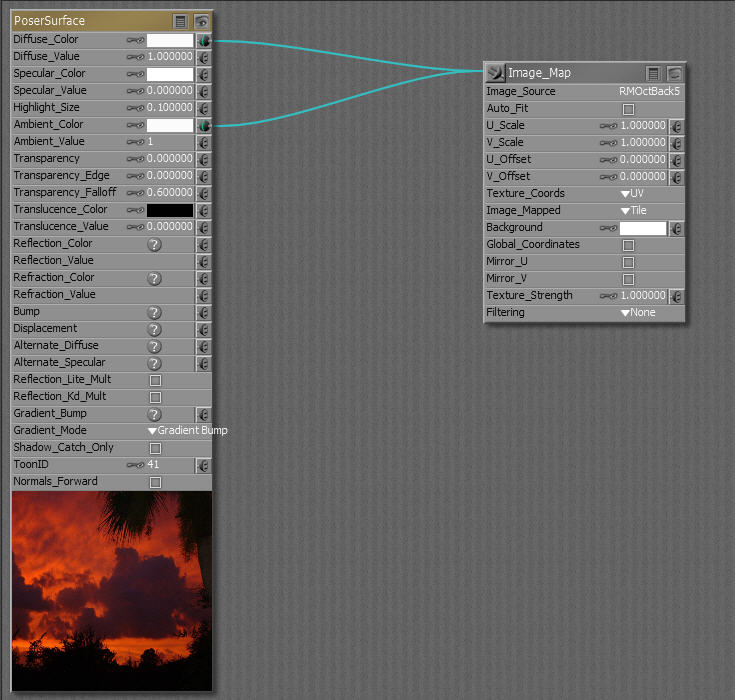Select the Image_Map node title
This screenshot has width=735, height=700.
[x=539, y=73]
